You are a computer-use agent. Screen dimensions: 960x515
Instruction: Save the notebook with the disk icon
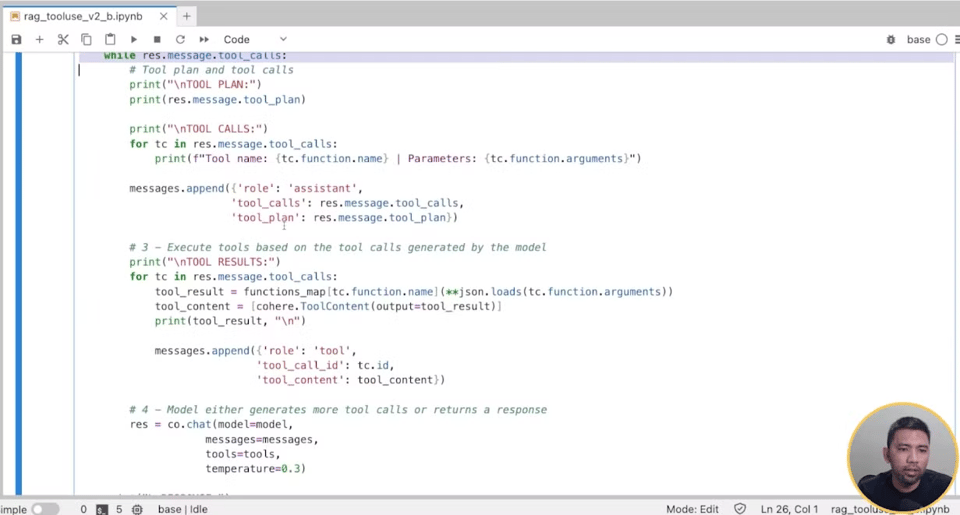pos(16,40)
